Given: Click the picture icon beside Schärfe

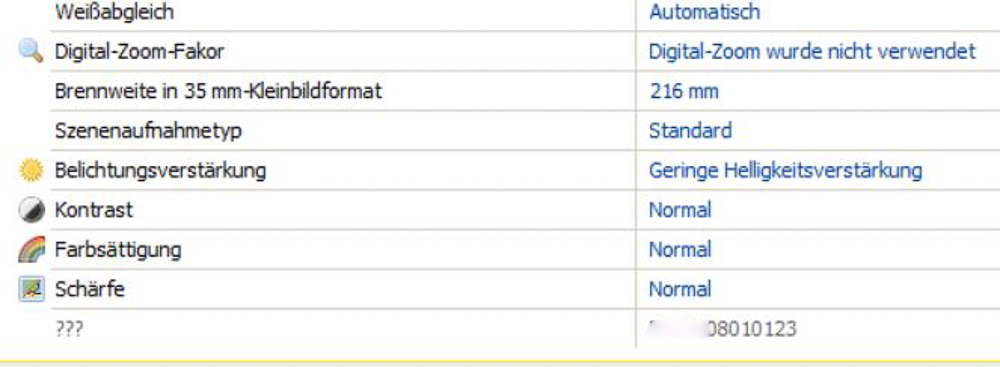Looking at the screenshot, I should click(x=31, y=289).
